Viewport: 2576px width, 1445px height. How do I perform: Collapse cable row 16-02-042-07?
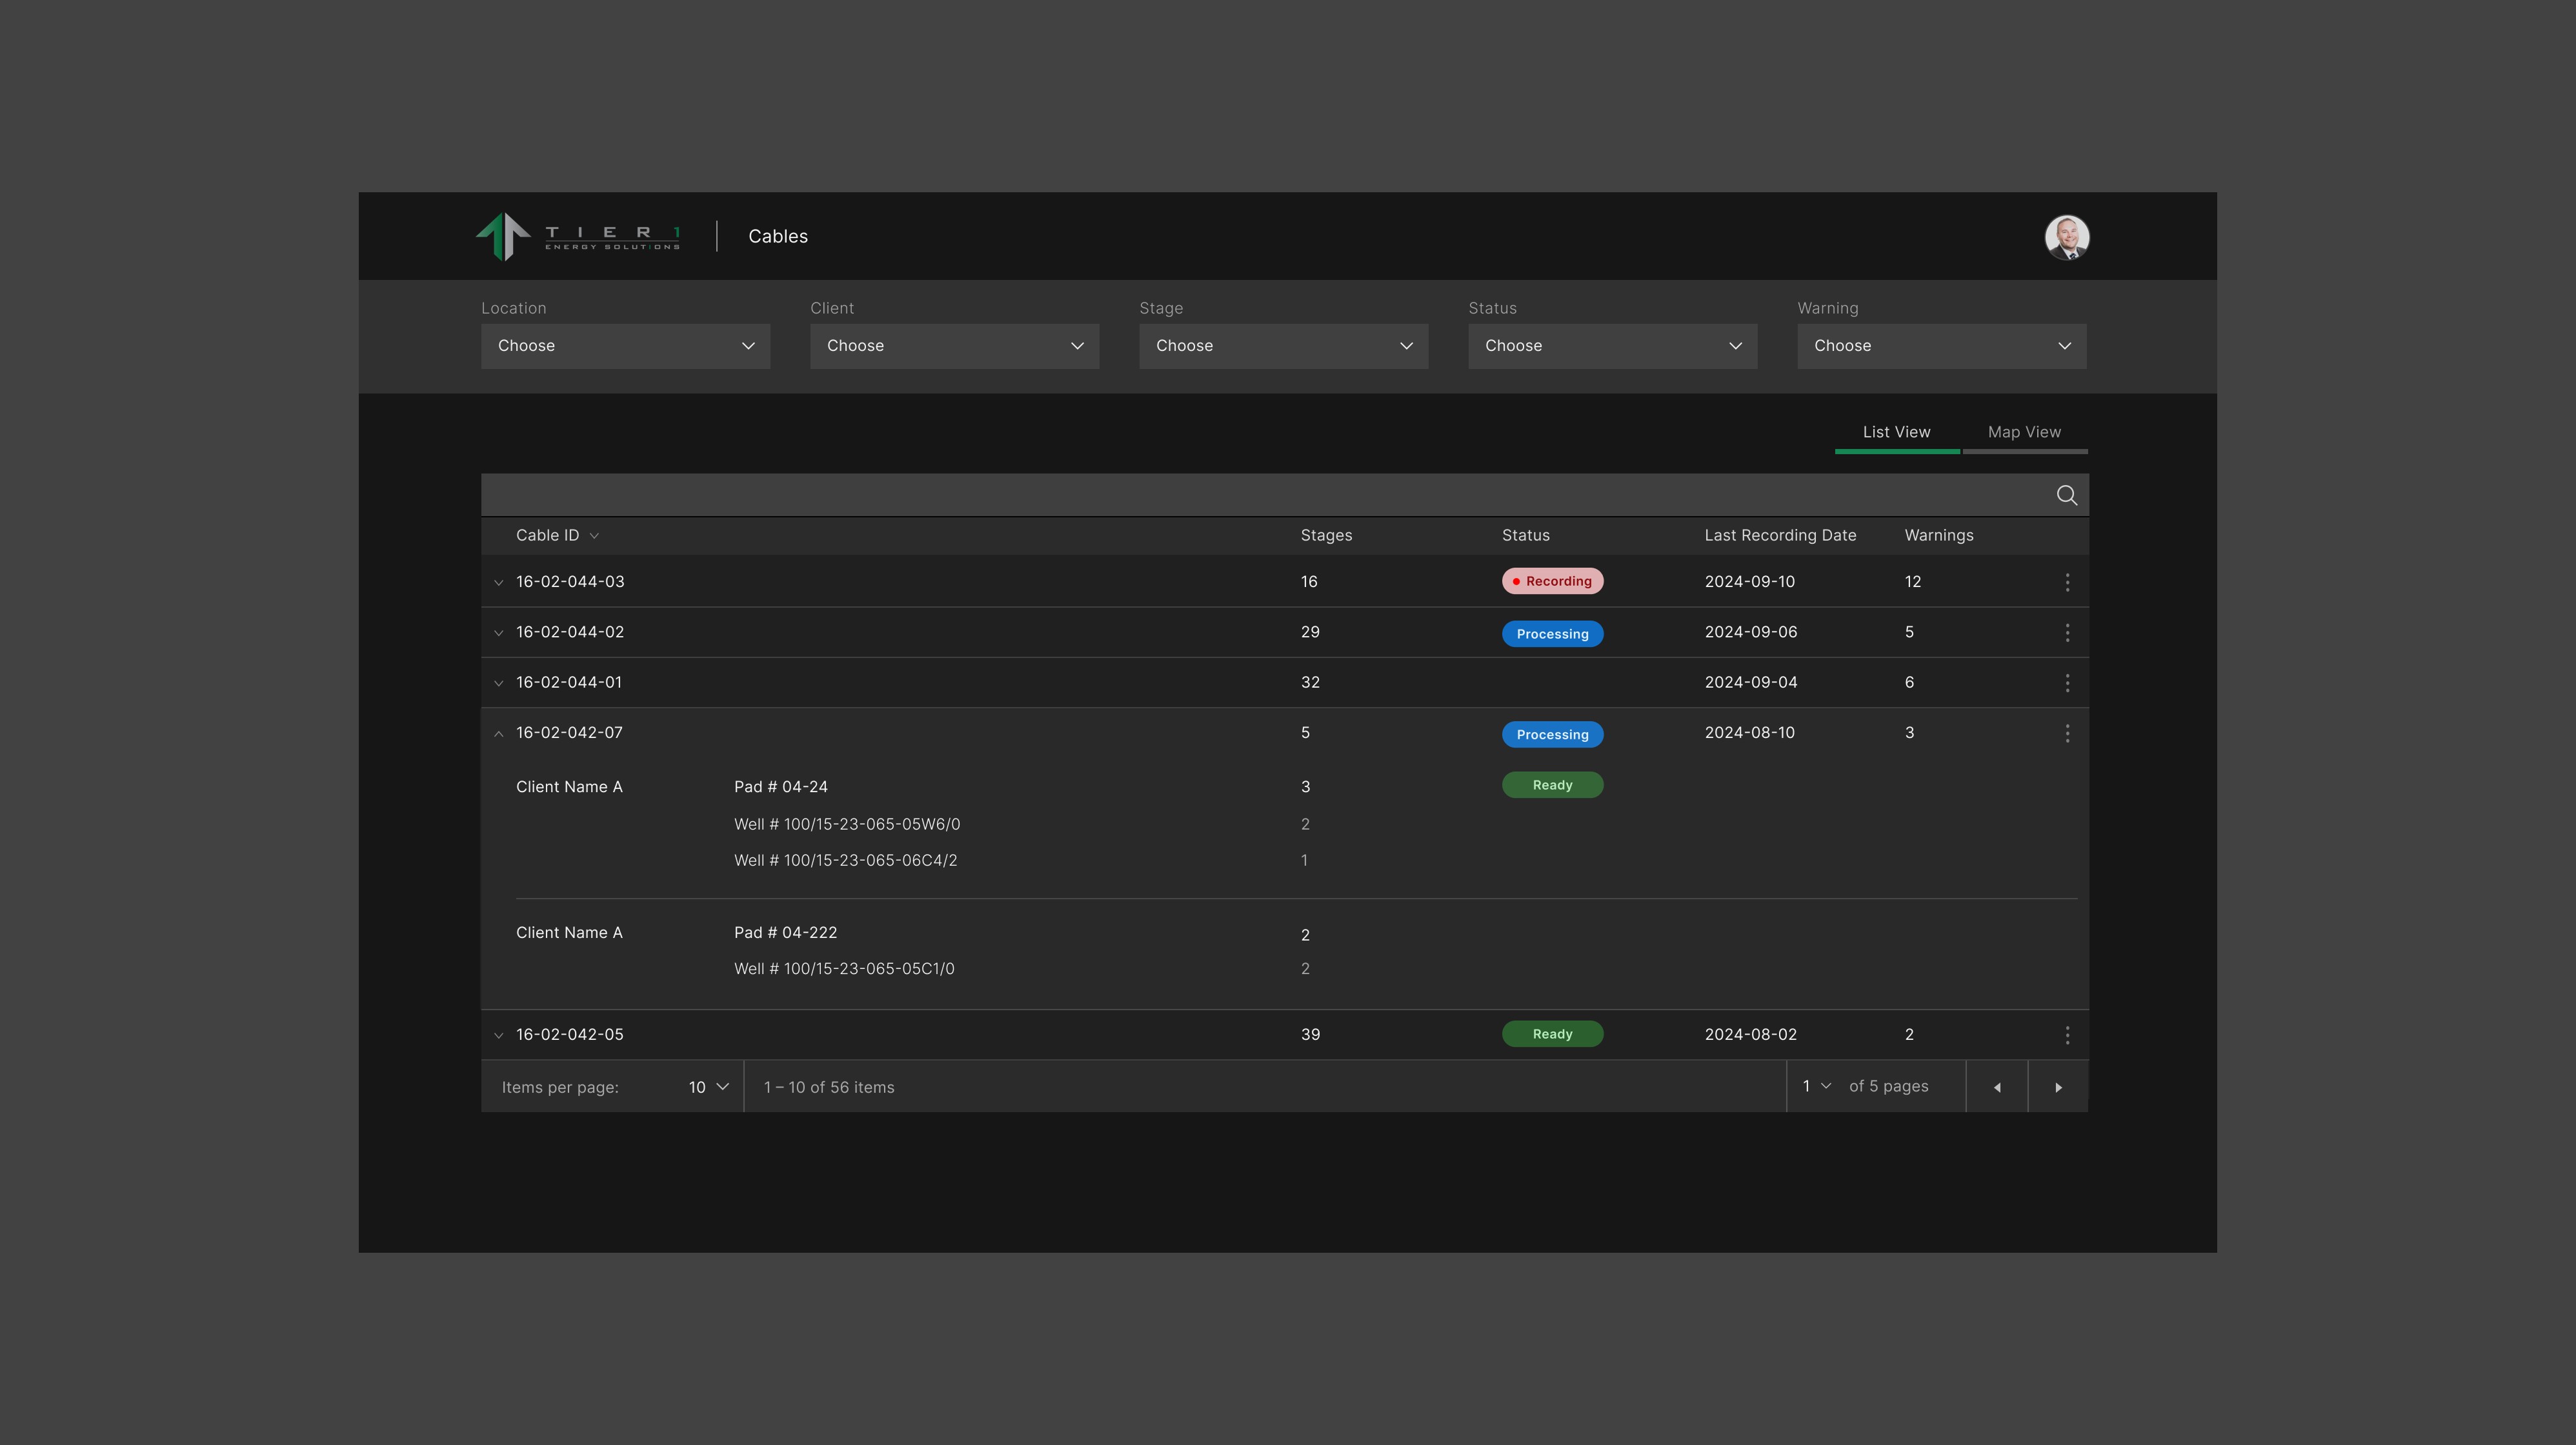point(499,733)
